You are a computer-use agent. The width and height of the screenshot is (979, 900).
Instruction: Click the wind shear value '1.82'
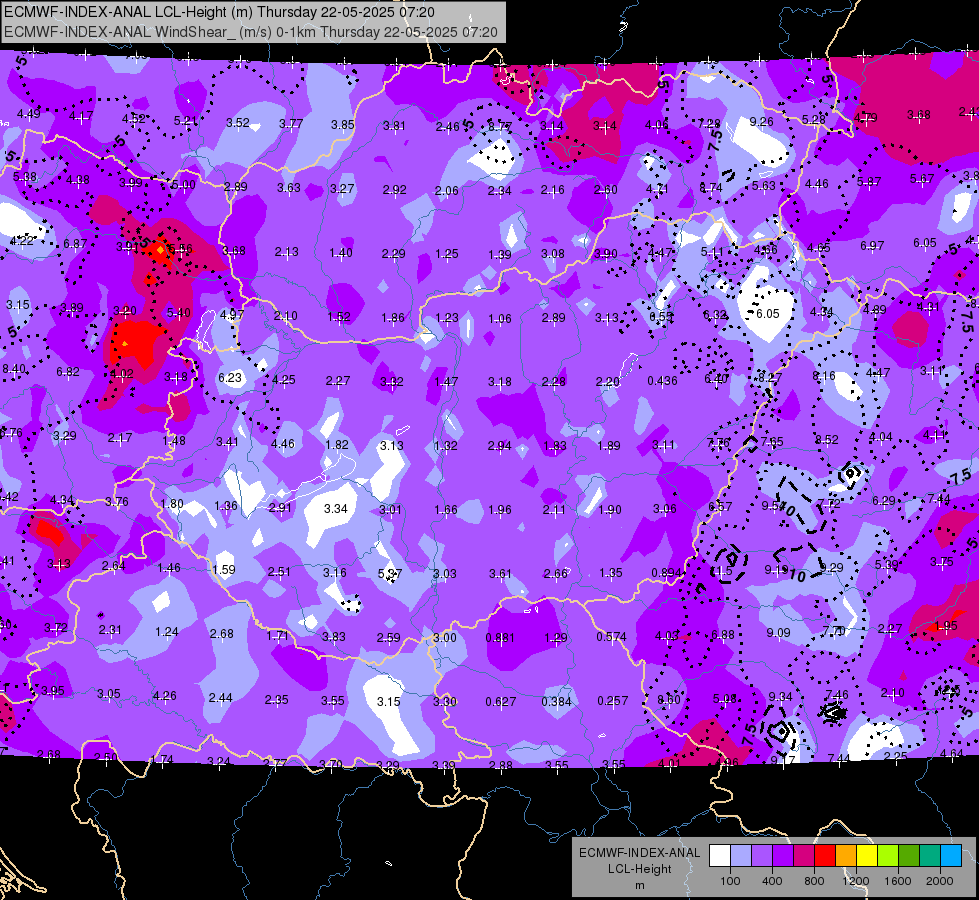(x=337, y=445)
